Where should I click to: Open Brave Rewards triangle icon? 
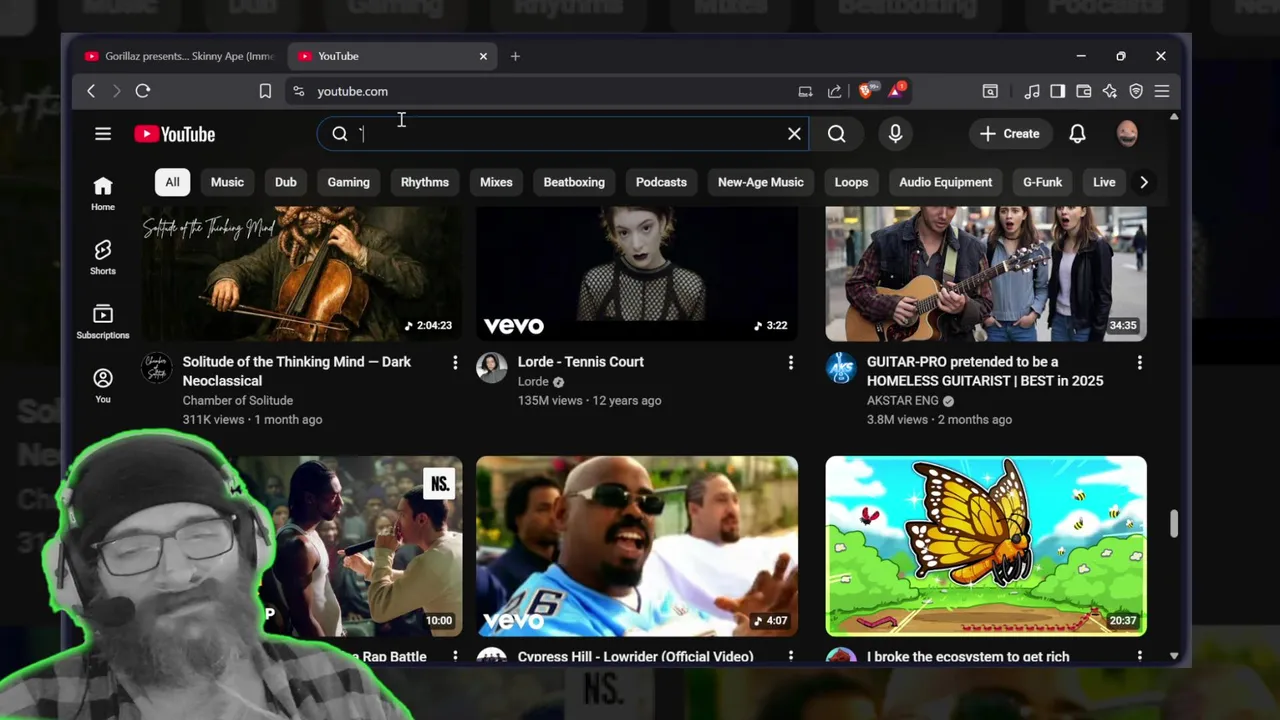[897, 91]
